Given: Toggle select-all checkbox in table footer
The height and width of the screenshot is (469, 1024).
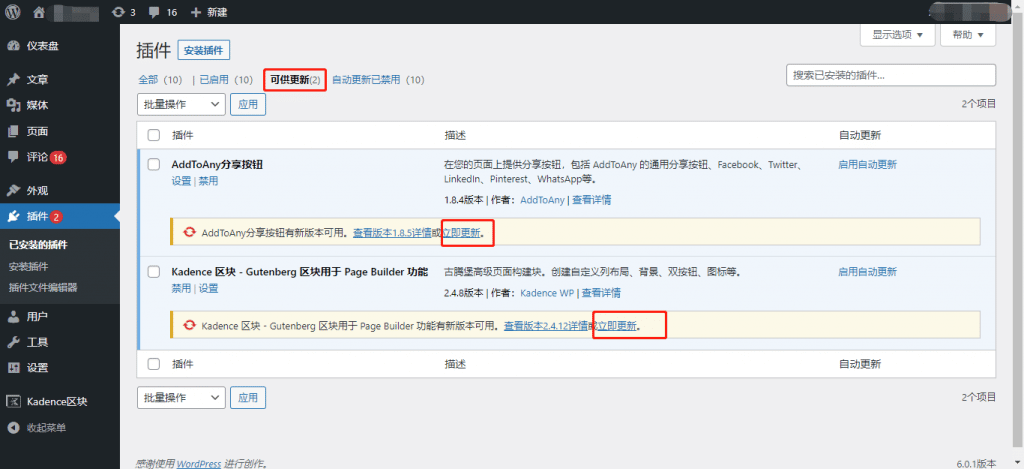Looking at the screenshot, I should pyautogui.click(x=154, y=364).
